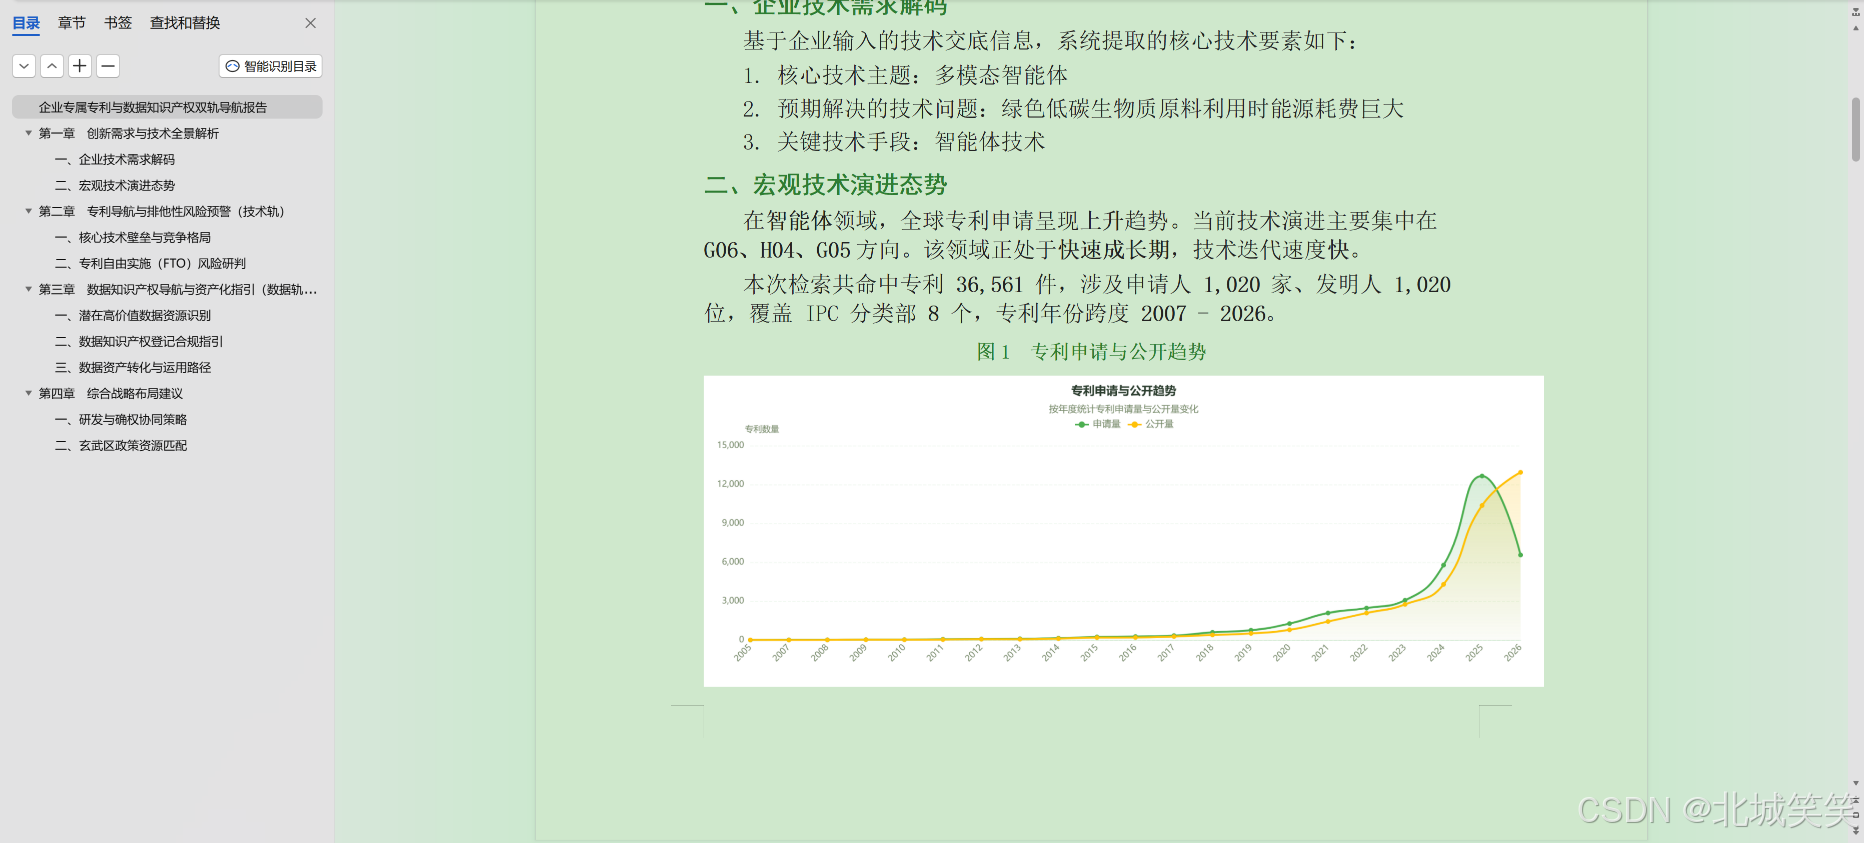Jump to 二、数据知识产权登记合规指引
1864x843 pixels.
[139, 341]
